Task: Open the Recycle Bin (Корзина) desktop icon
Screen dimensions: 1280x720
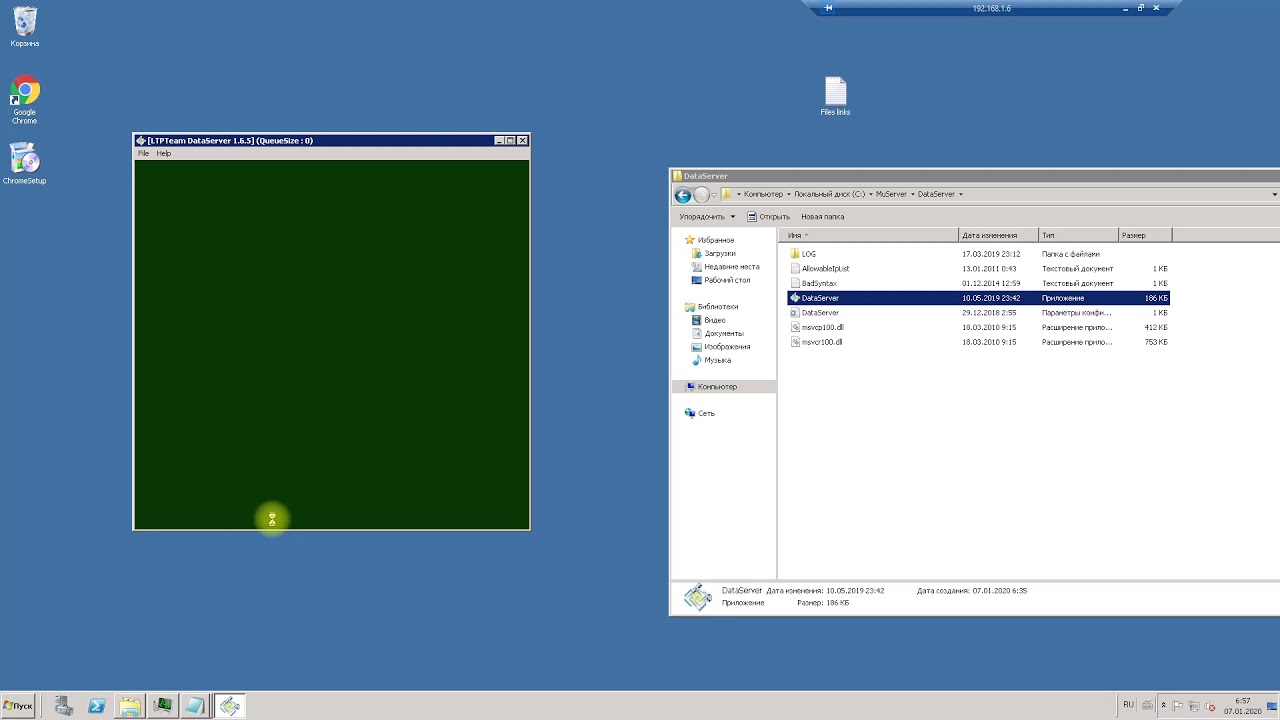Action: coord(25,27)
